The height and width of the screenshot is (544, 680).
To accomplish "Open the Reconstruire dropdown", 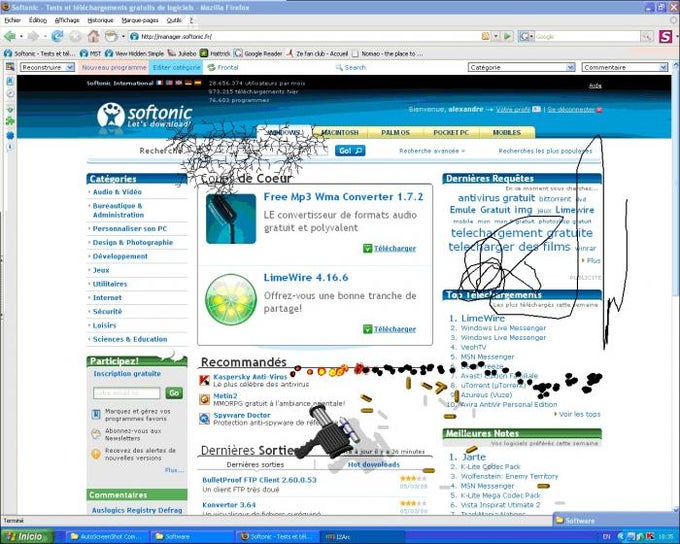I will point(47,67).
